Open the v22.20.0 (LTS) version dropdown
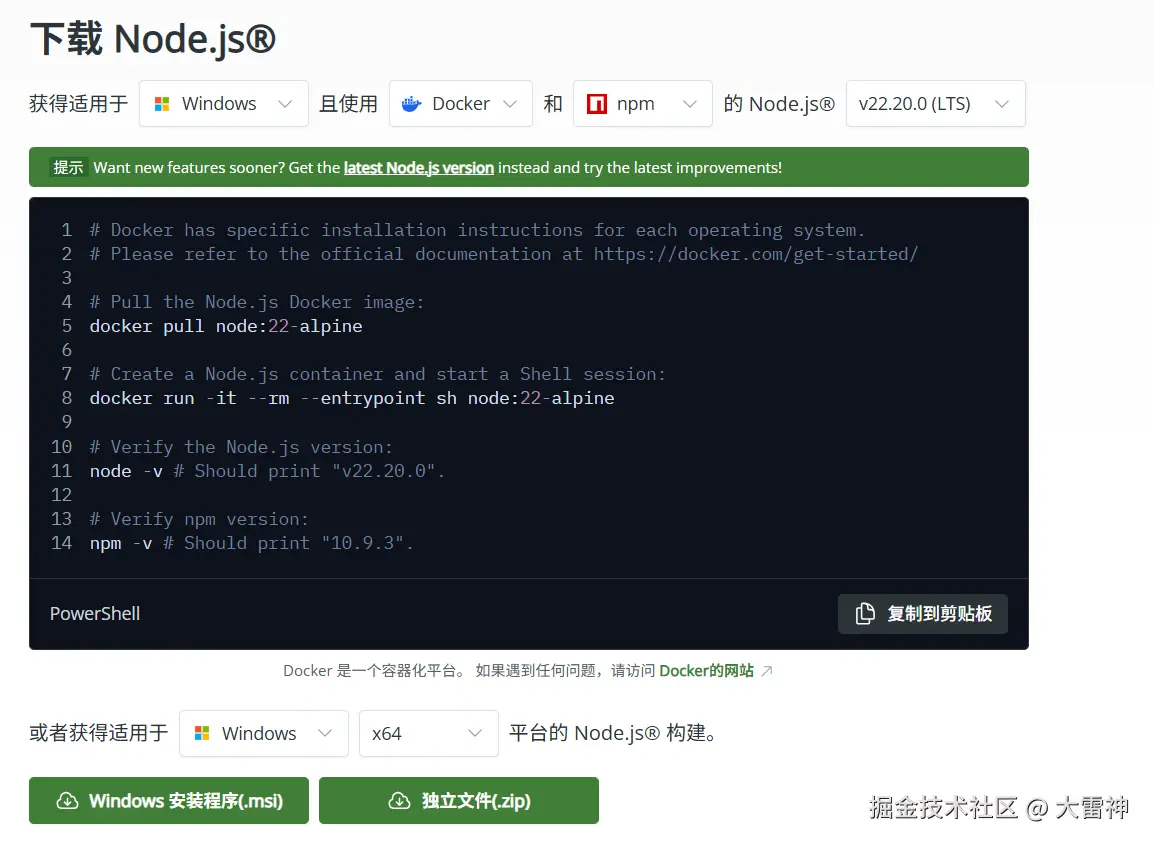The image size is (1153, 845). tap(935, 104)
